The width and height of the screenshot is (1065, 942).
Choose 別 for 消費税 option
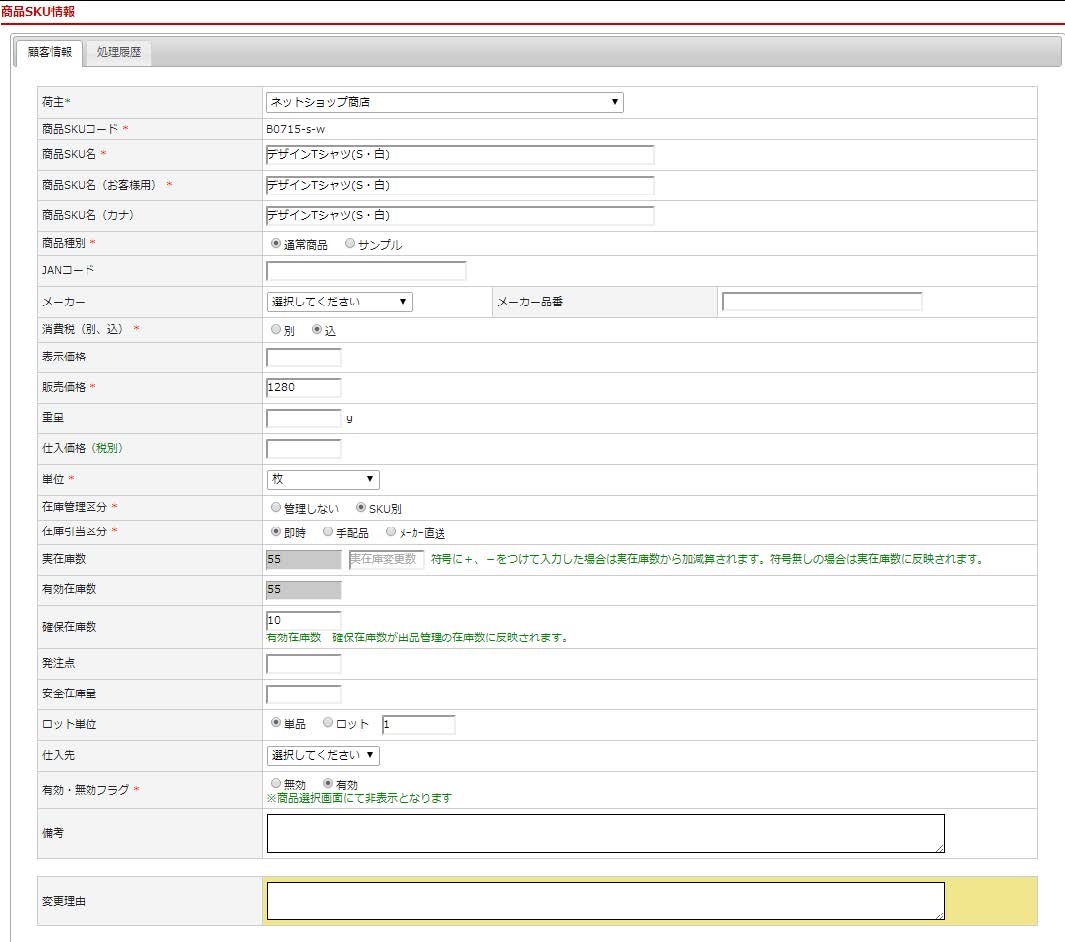click(x=276, y=329)
